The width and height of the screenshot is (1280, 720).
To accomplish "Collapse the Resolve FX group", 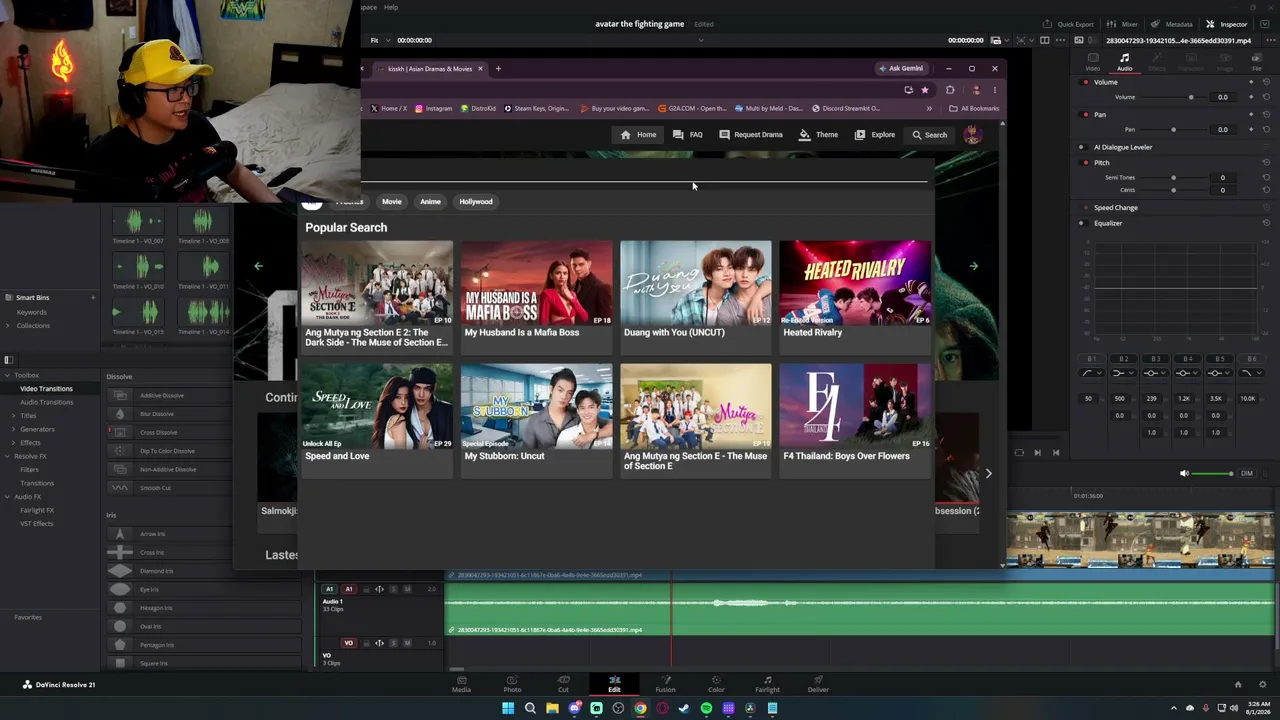I will click(x=7, y=456).
